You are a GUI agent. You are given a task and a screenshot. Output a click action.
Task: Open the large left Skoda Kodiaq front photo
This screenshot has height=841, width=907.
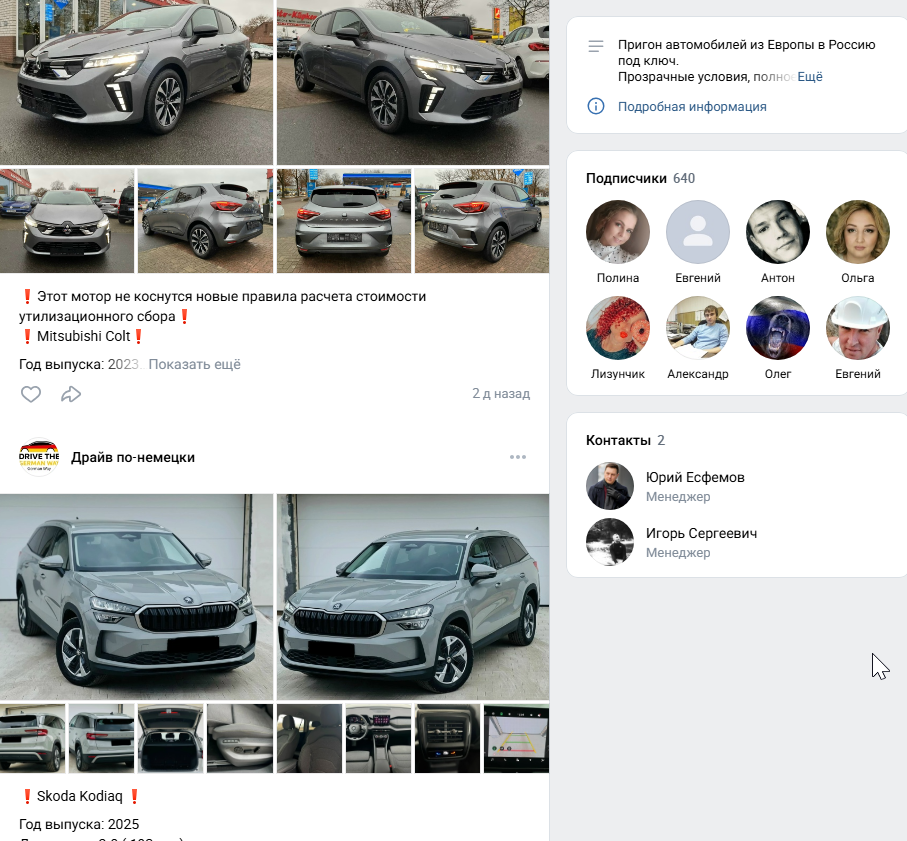click(137, 596)
